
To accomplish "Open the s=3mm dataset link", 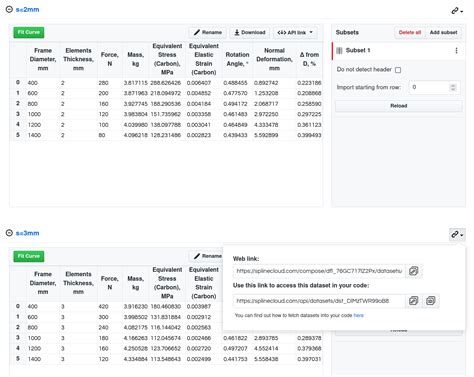I will (x=27, y=233).
